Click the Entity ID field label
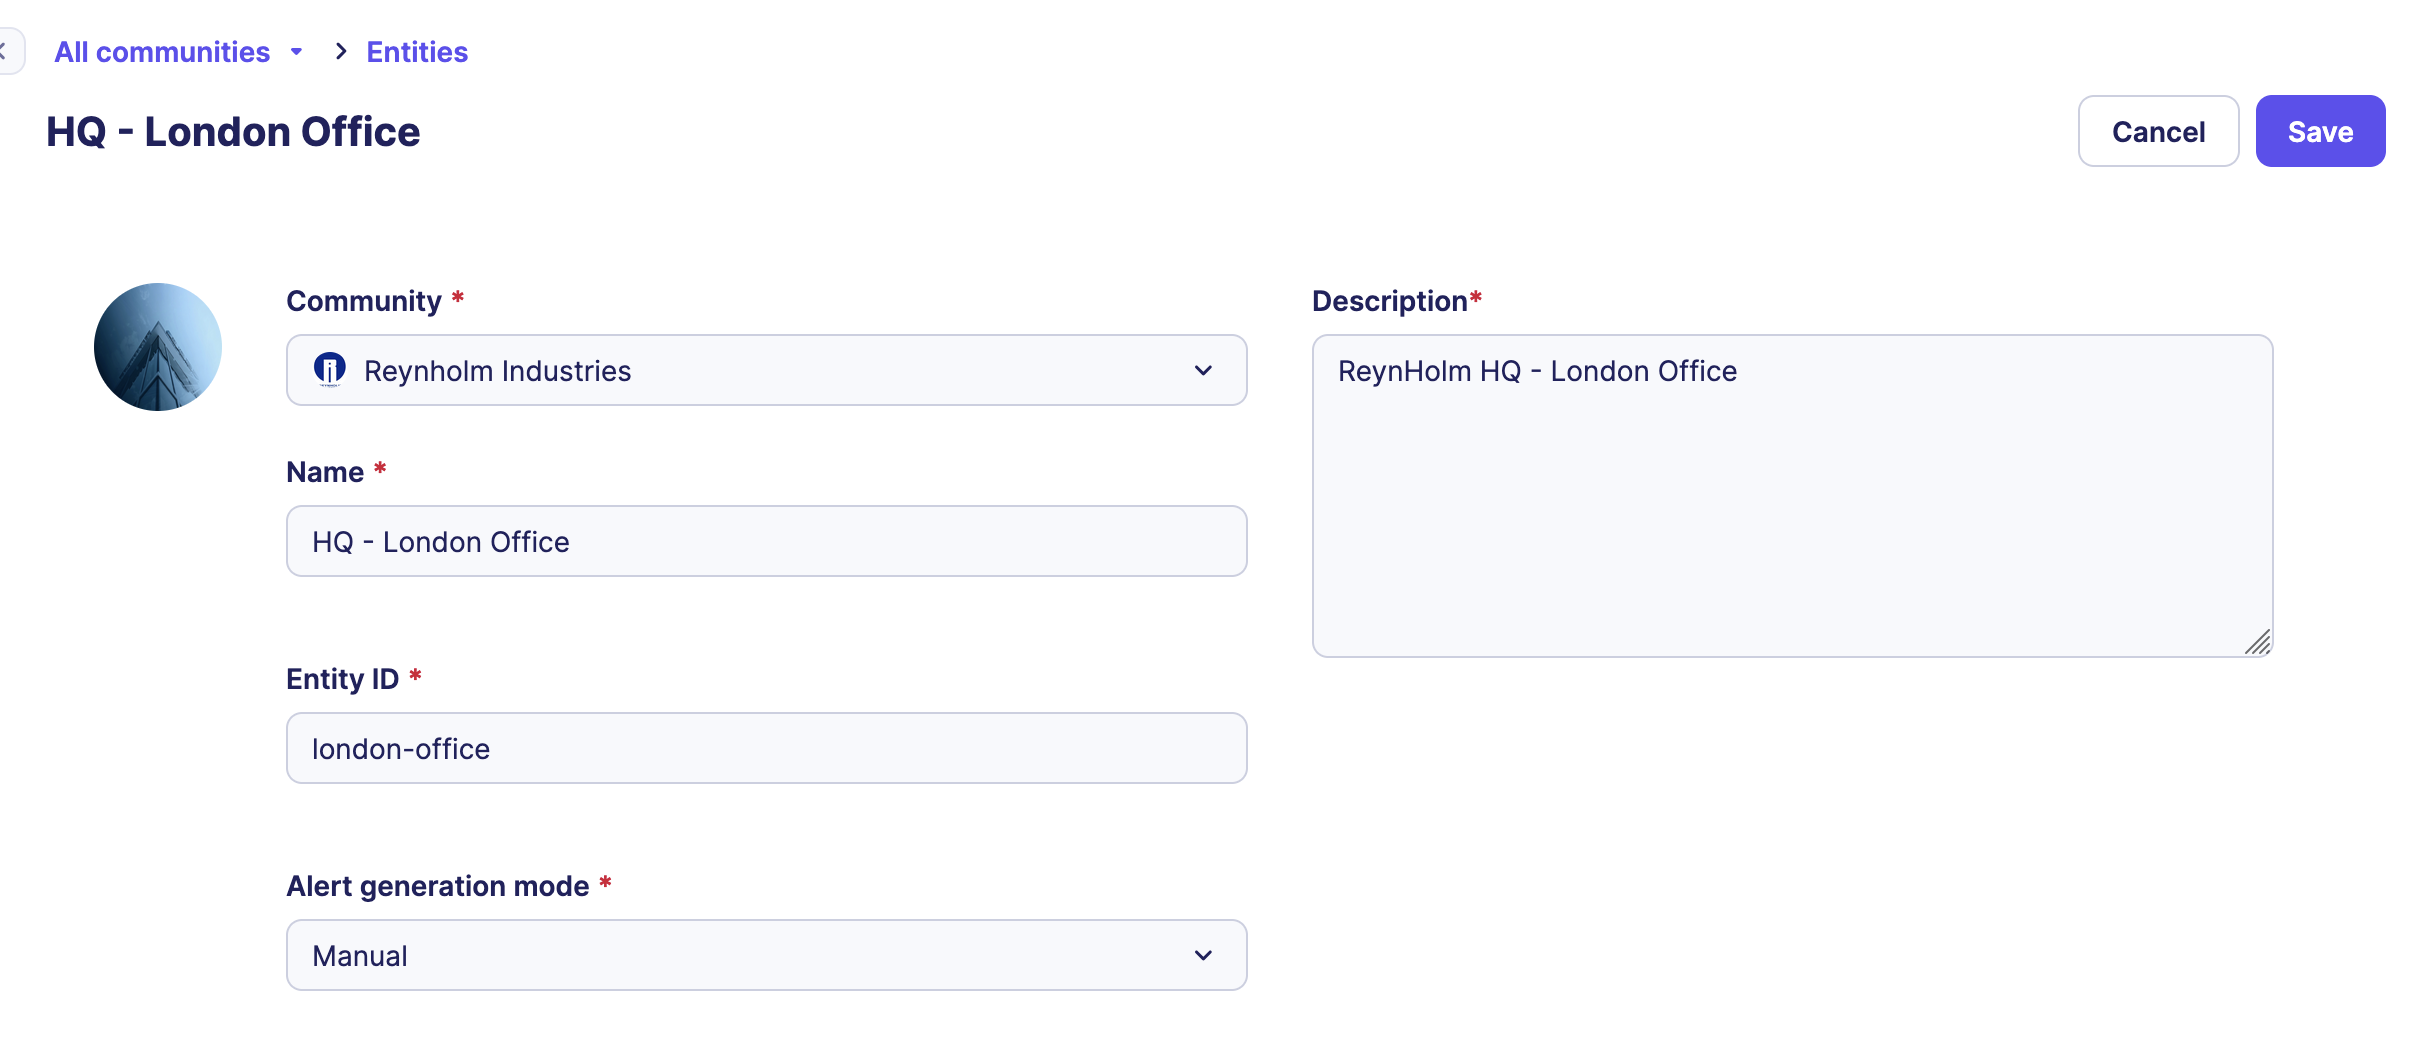The image size is (2430, 1050). click(342, 679)
